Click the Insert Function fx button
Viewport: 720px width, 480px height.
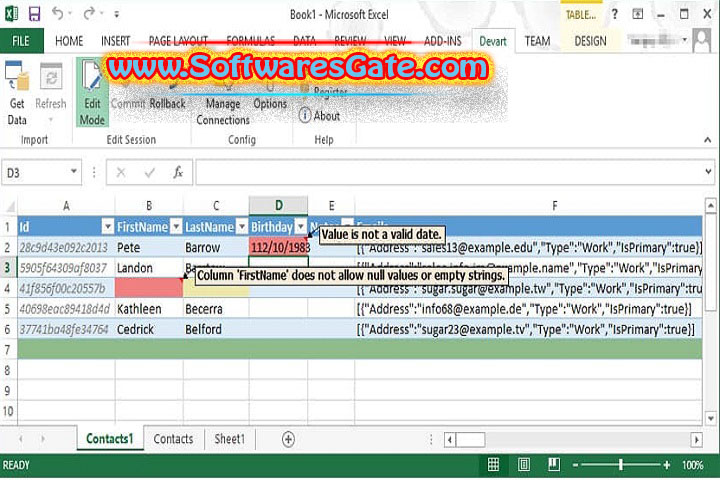click(x=178, y=173)
